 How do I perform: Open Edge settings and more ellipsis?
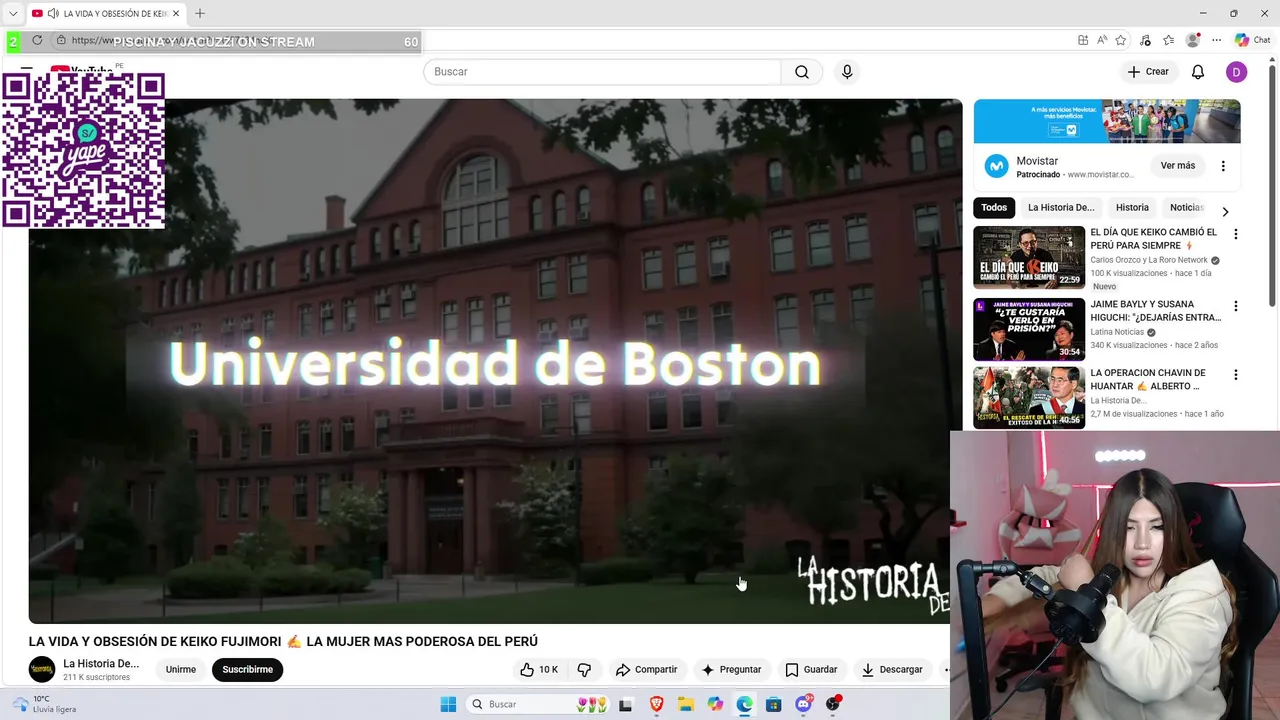click(x=1217, y=40)
